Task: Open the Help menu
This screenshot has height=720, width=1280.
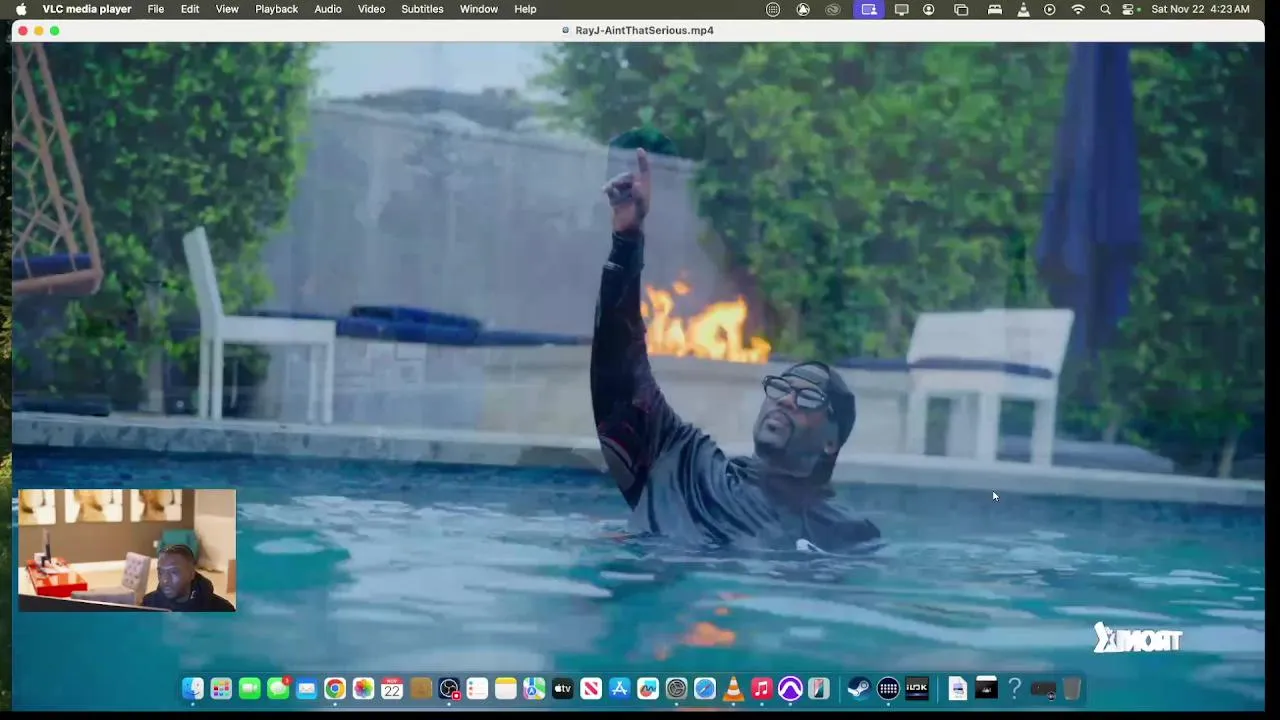Action: tap(525, 9)
